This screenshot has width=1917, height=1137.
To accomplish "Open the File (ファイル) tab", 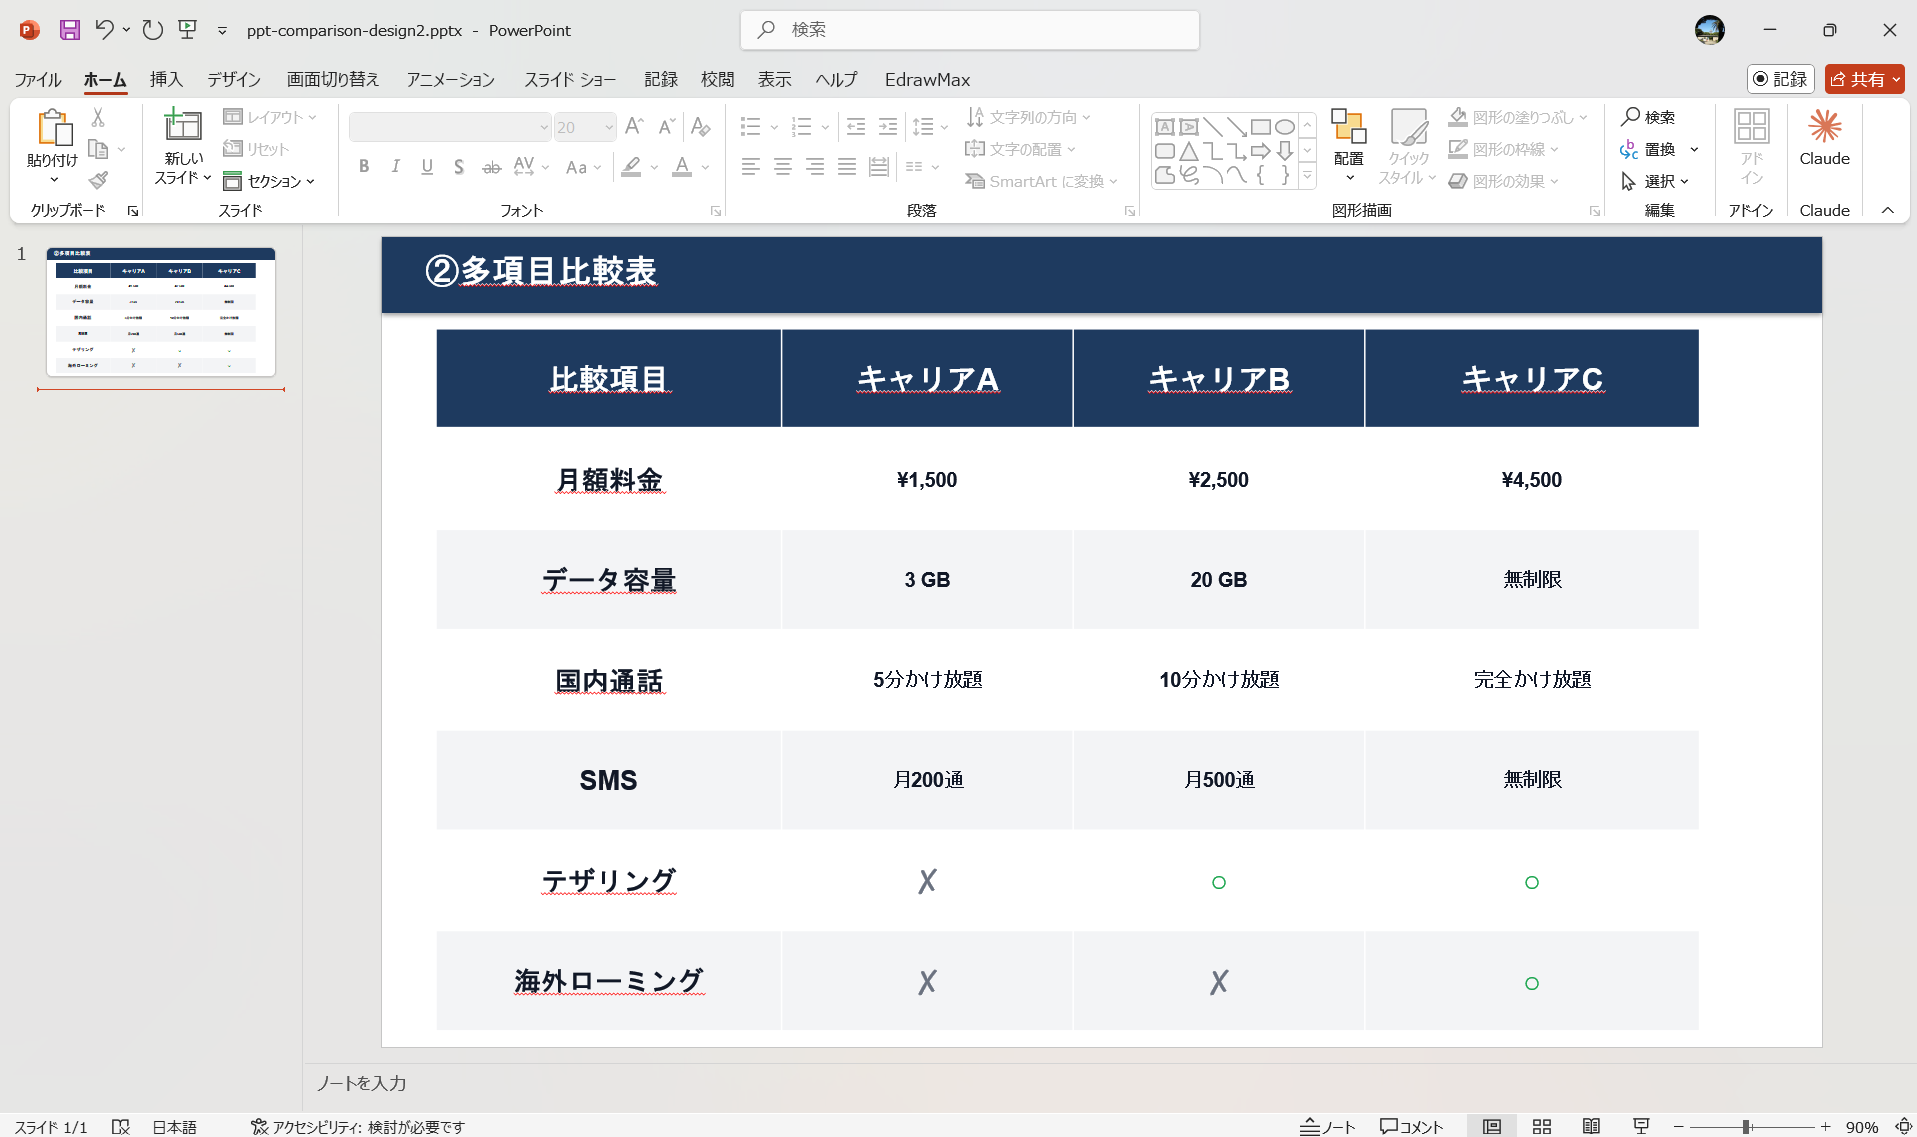I will click(x=38, y=79).
